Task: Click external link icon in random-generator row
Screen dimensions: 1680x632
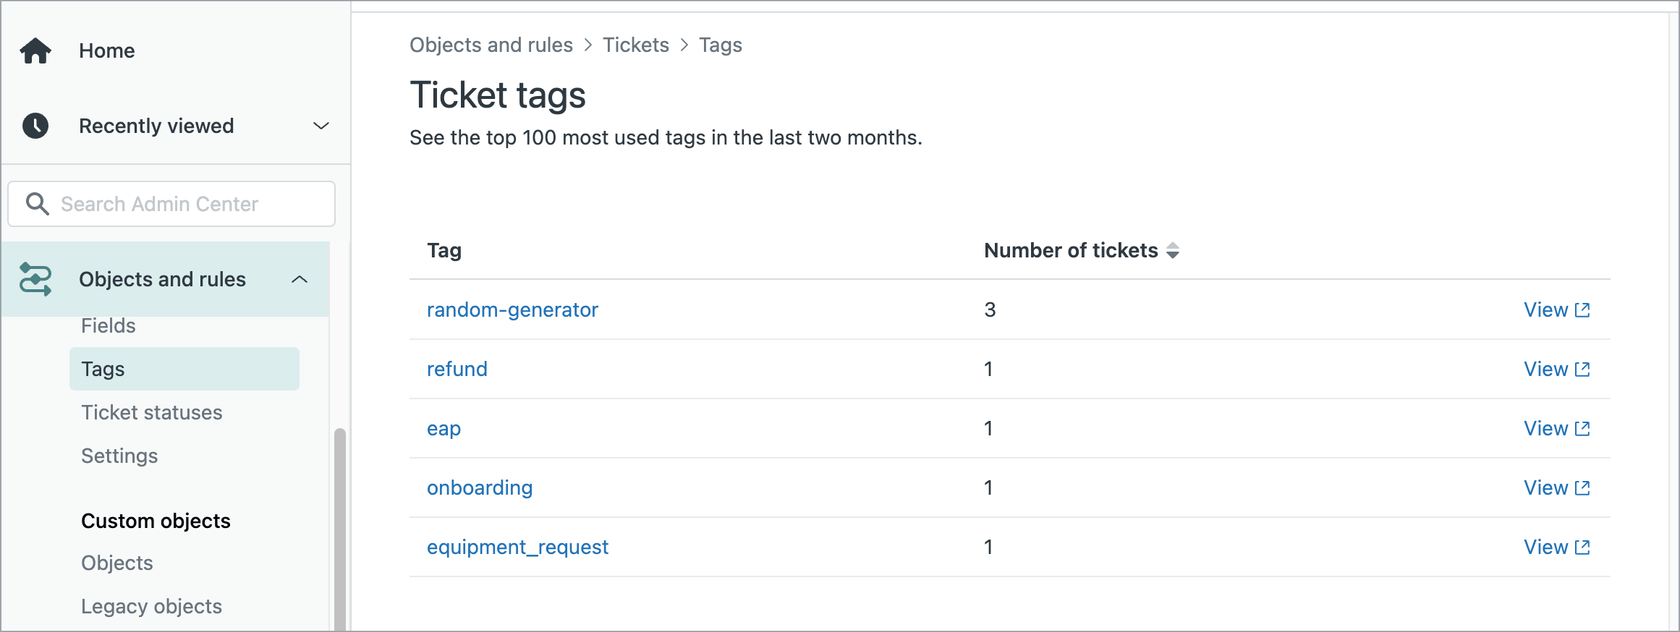Action: click(x=1582, y=310)
